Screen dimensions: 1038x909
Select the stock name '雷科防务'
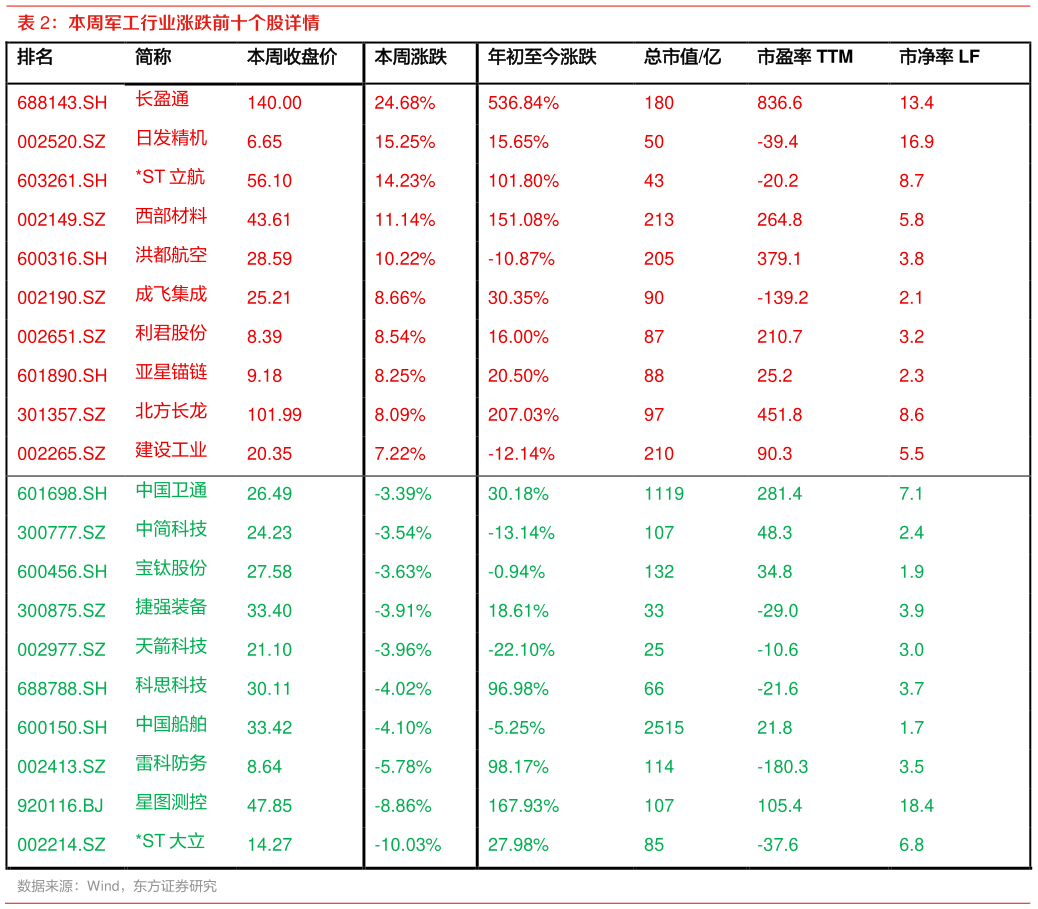(171, 764)
